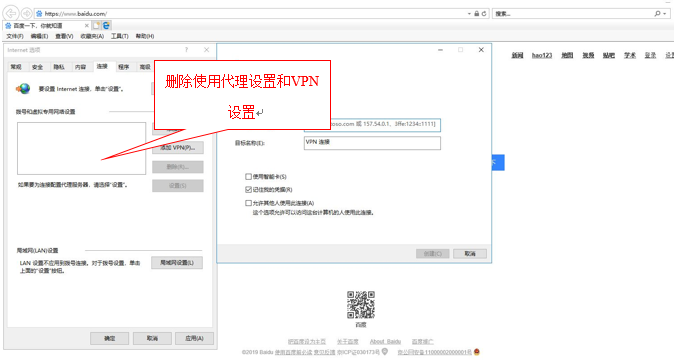Switch to the 安全 tab
Screen dimensions: 674x360
click(37, 67)
